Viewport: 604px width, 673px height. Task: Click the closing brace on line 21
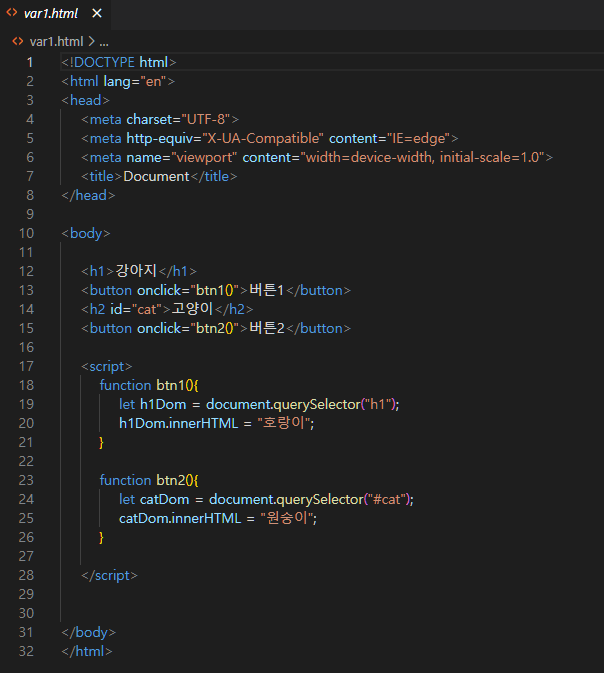[101, 442]
